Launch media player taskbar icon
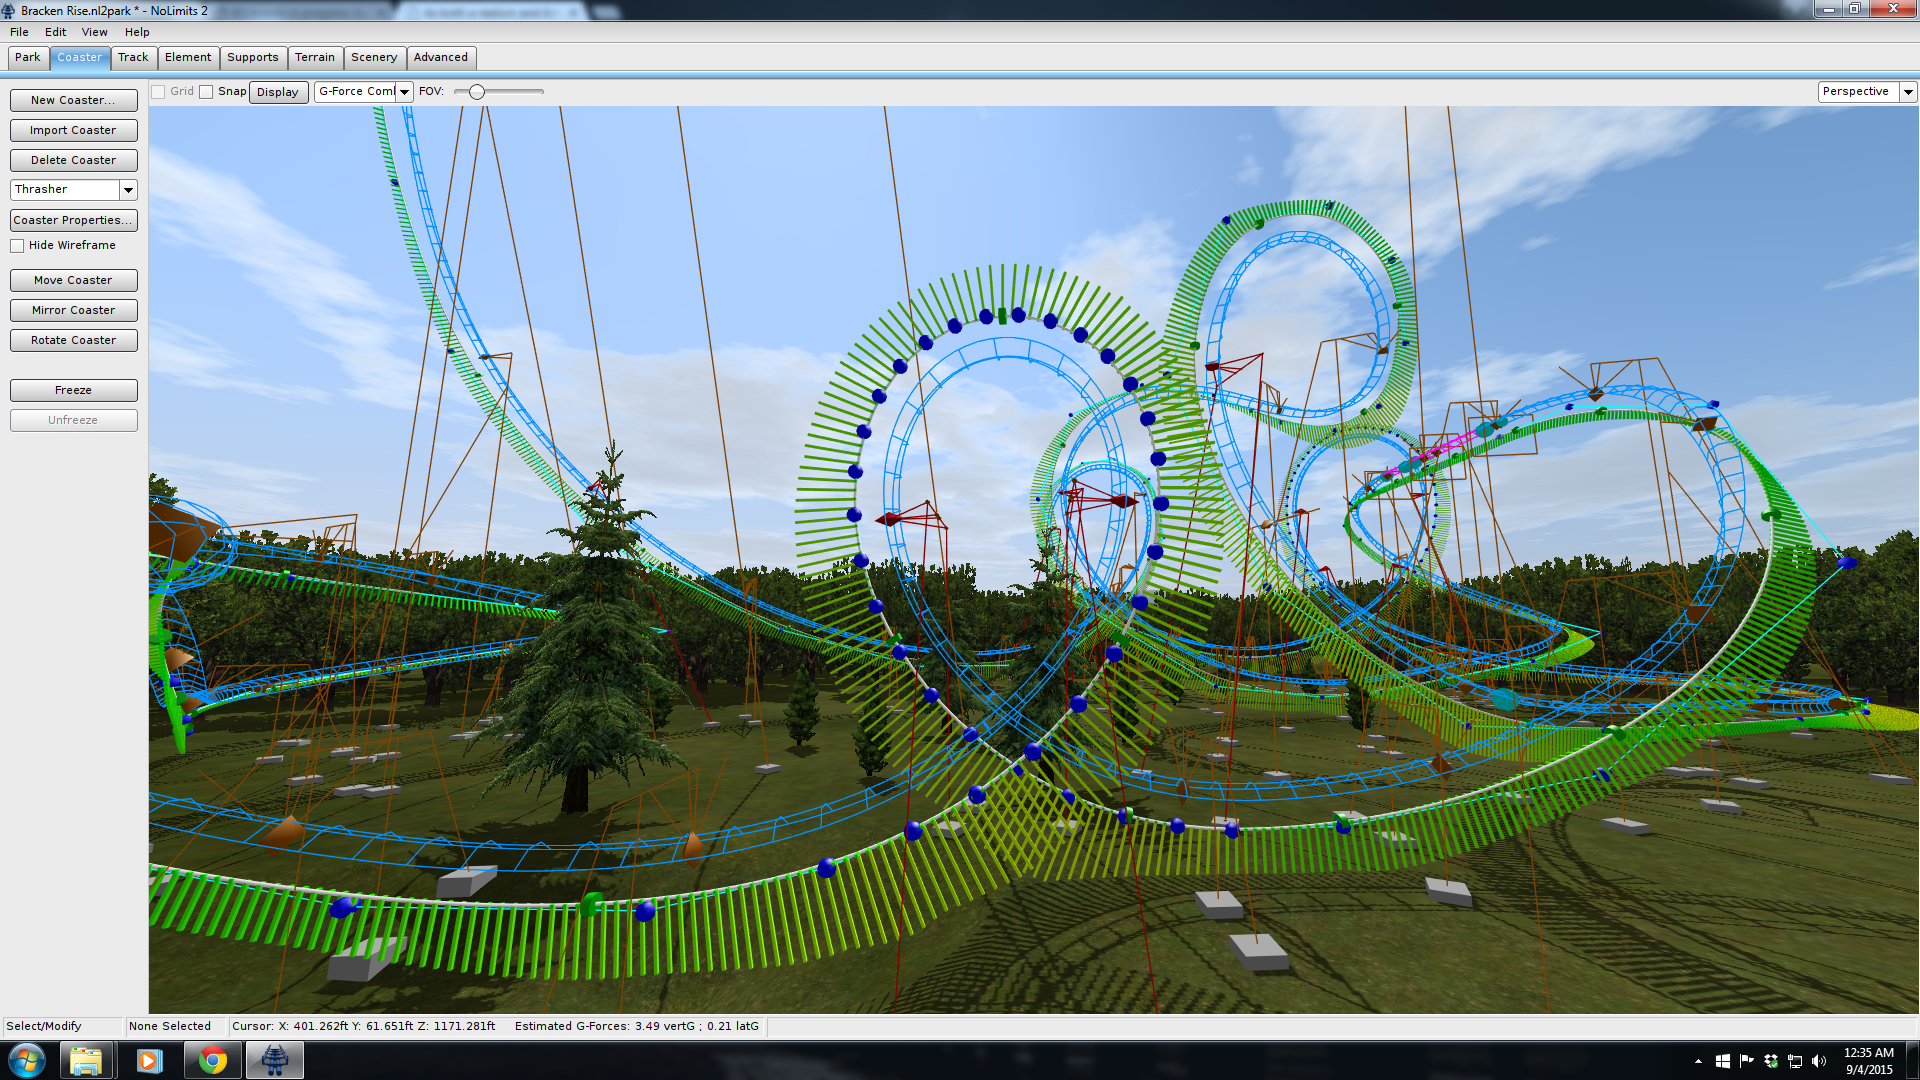 [149, 1060]
